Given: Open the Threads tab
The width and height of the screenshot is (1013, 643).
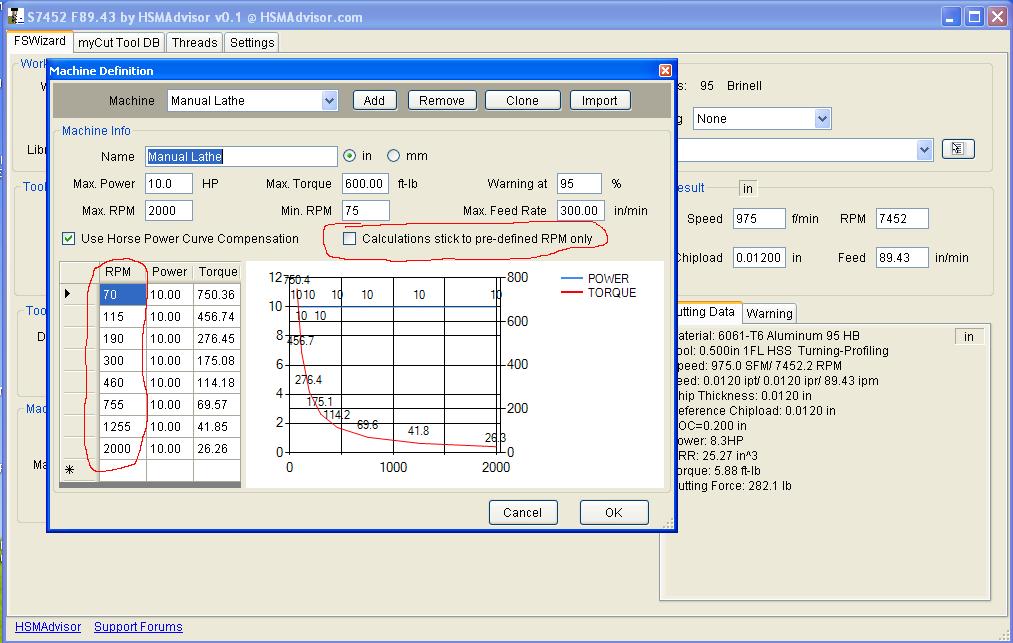Looking at the screenshot, I should tap(194, 42).
